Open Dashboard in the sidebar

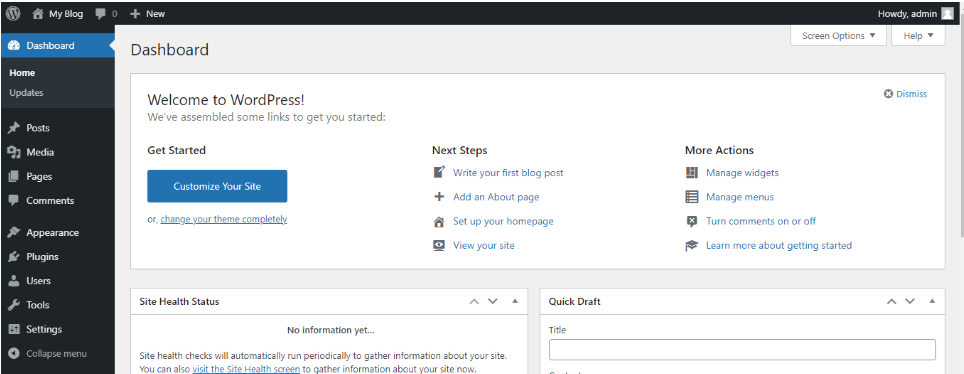[57, 46]
